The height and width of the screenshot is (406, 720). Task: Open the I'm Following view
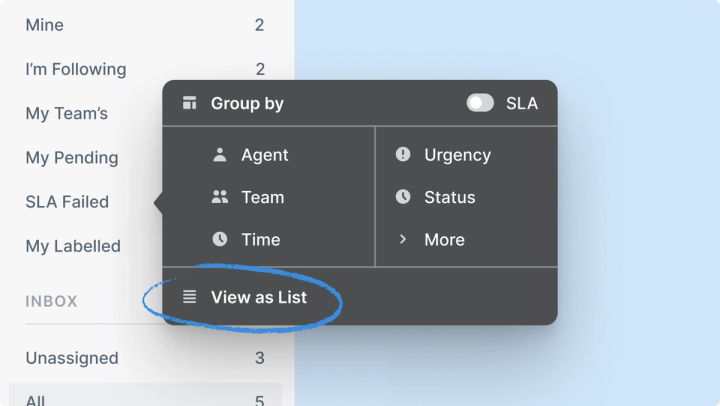pos(76,69)
